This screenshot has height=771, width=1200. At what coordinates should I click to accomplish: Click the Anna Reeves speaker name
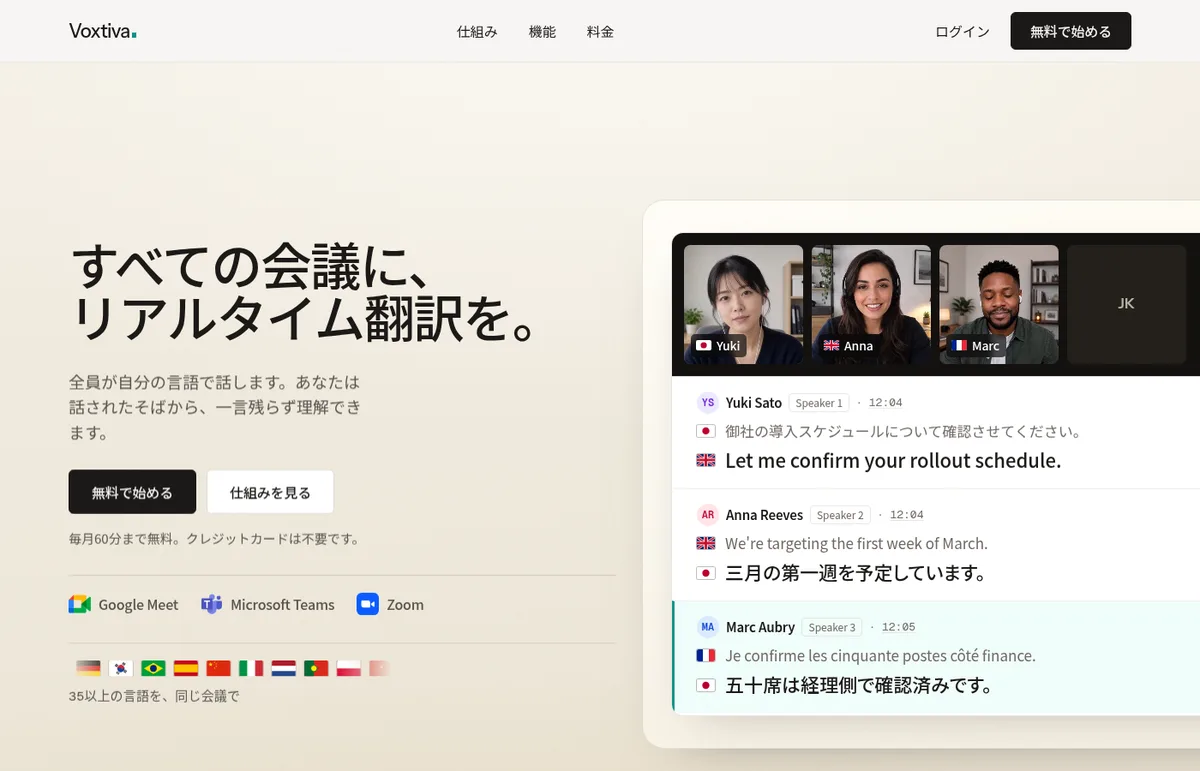(764, 515)
